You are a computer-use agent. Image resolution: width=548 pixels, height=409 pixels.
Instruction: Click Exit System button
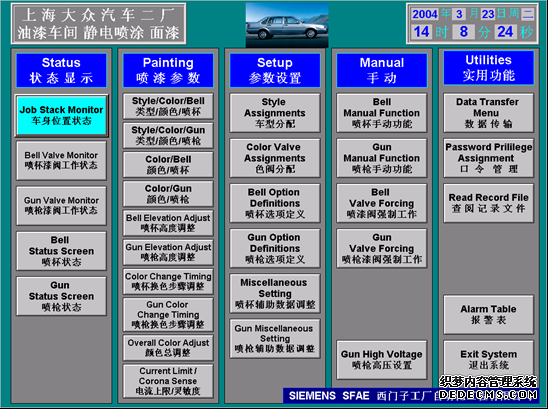(489, 359)
